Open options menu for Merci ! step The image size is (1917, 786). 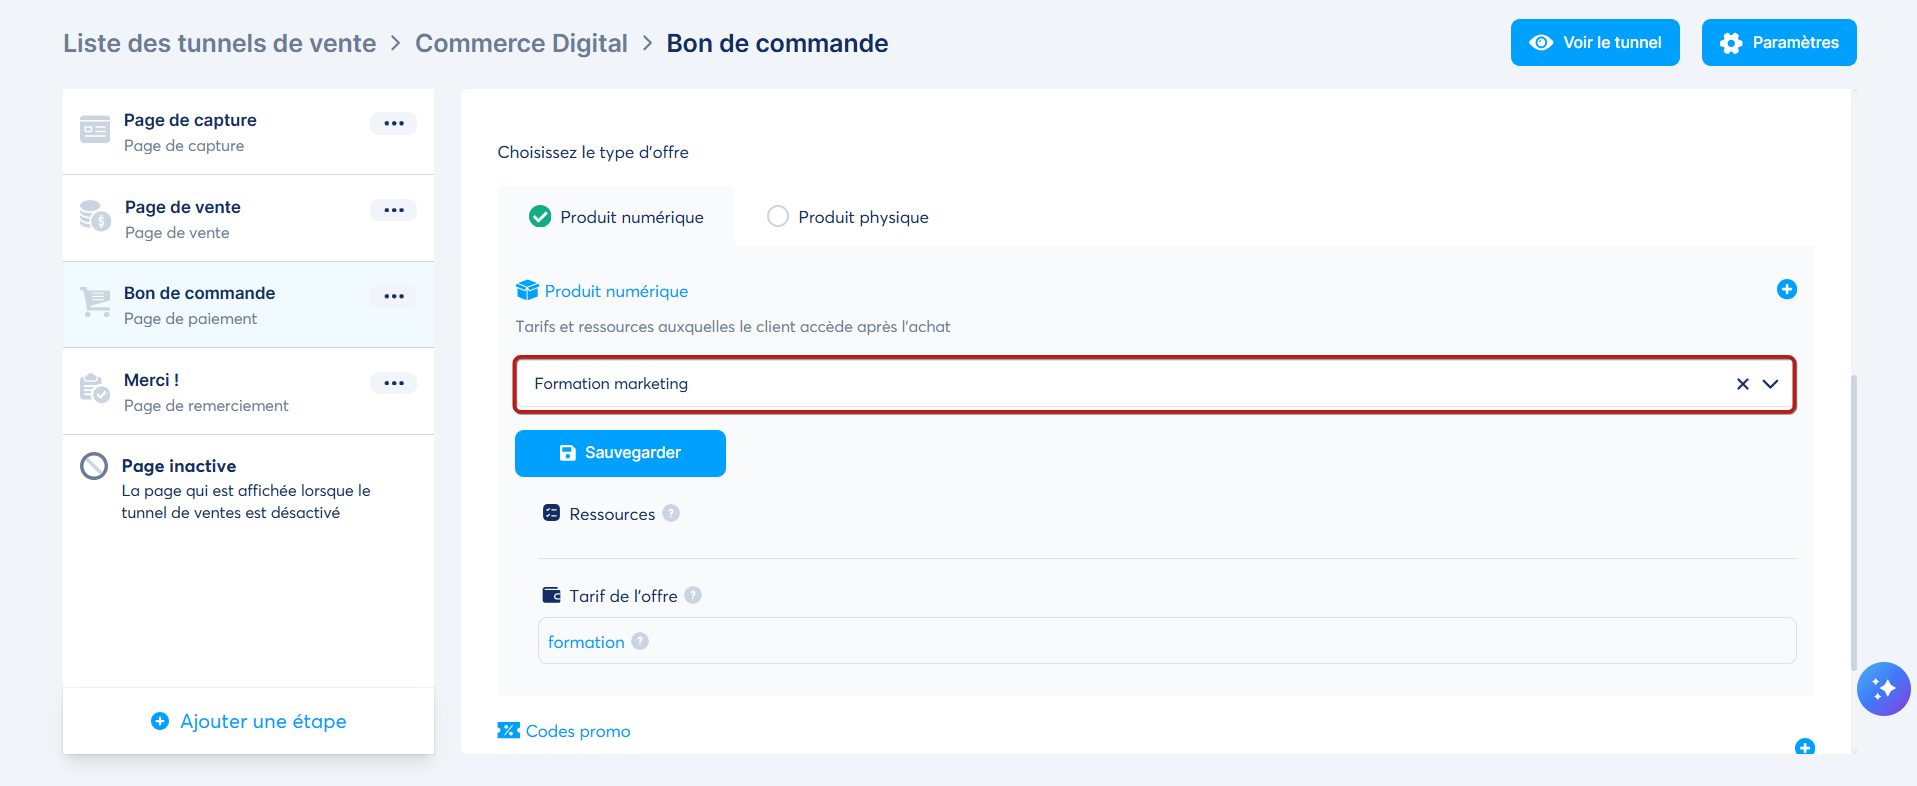pyautogui.click(x=394, y=383)
